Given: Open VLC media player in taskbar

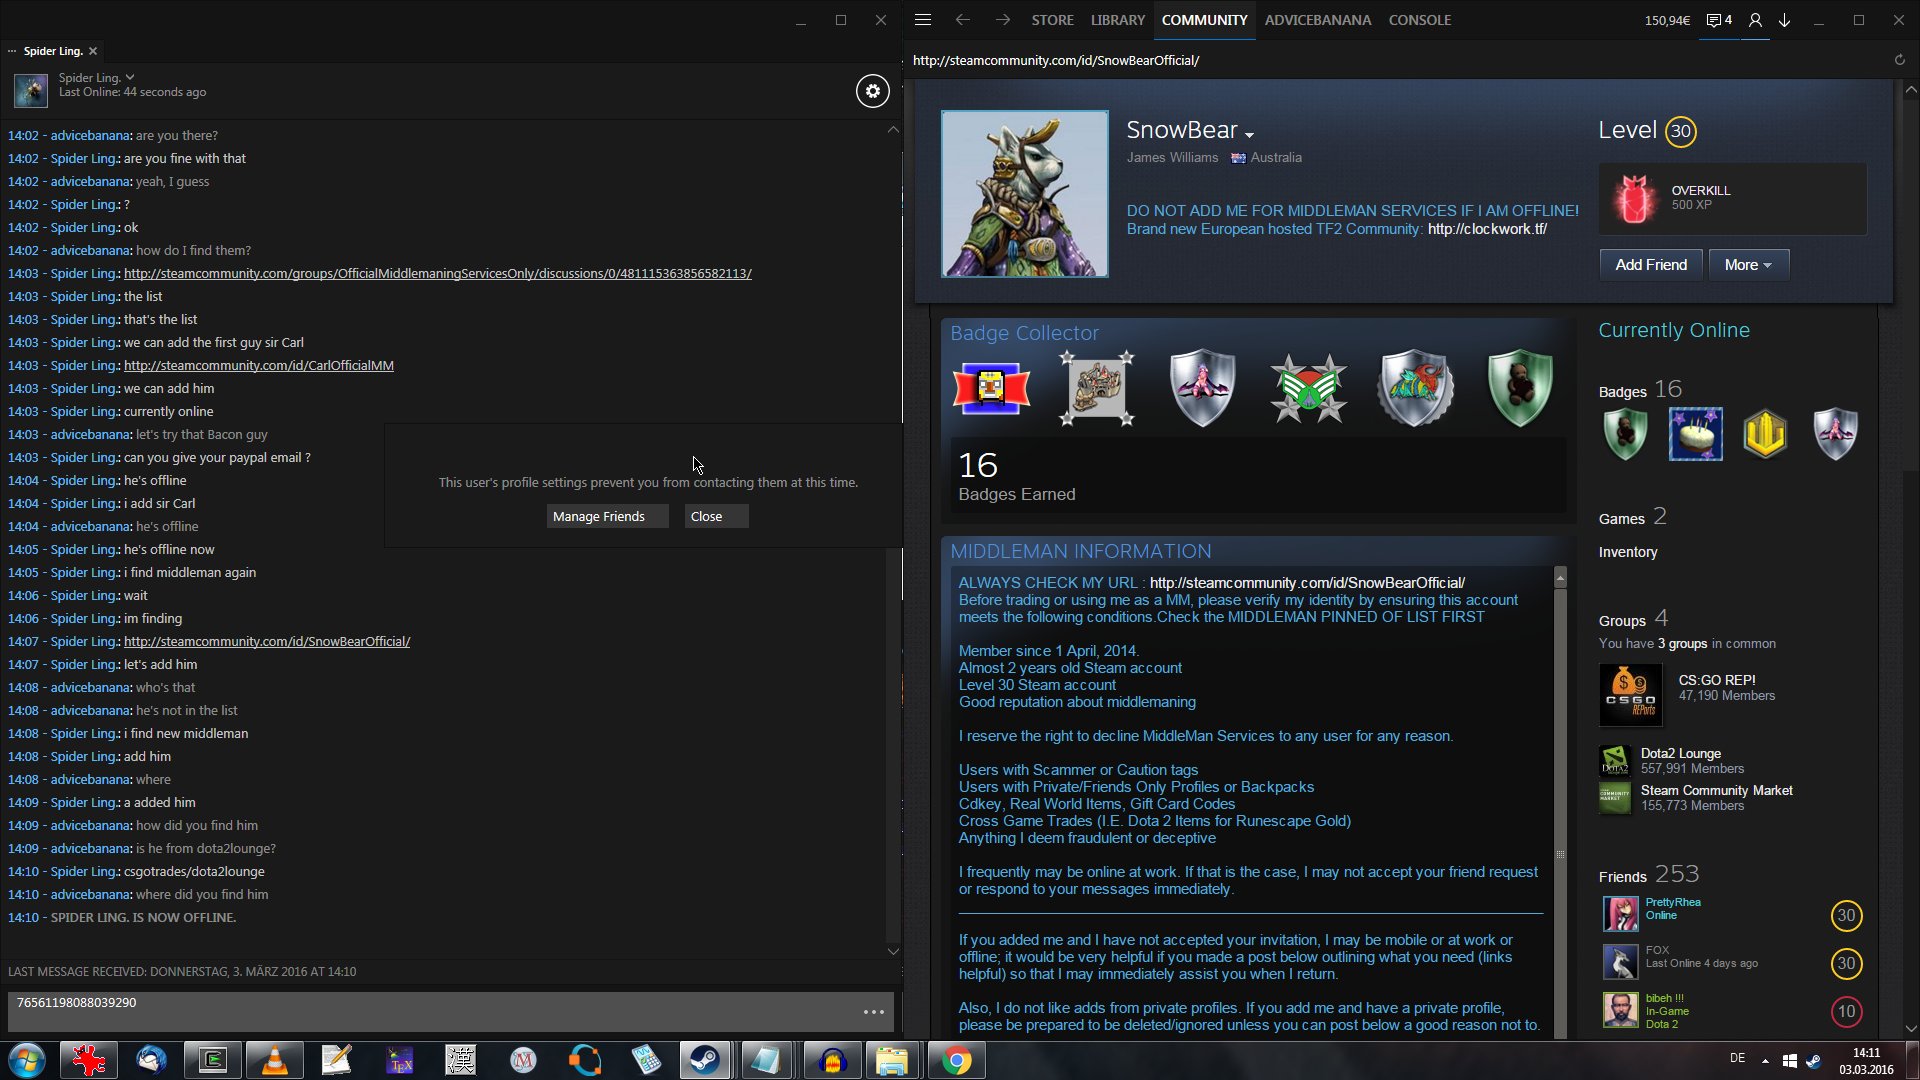Looking at the screenshot, I should pyautogui.click(x=274, y=1060).
